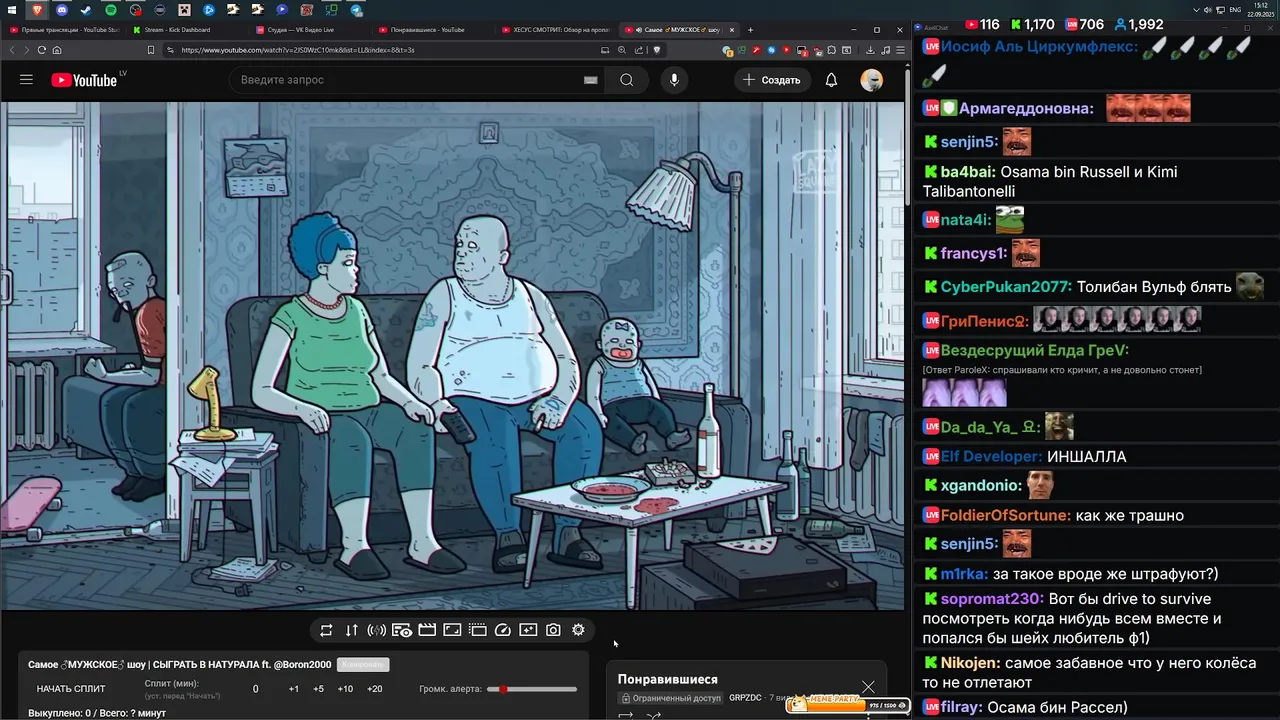1280x720 pixels.
Task: Click the ИНШАЛЛА message from Elf Developer
Action: tap(1086, 456)
